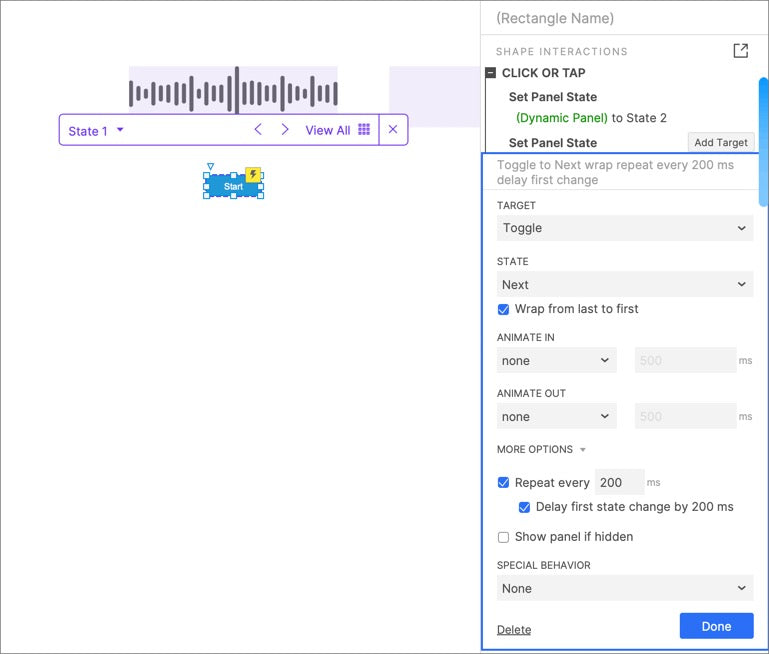The width and height of the screenshot is (769, 654).
Task: Click the Done button
Action: click(716, 626)
